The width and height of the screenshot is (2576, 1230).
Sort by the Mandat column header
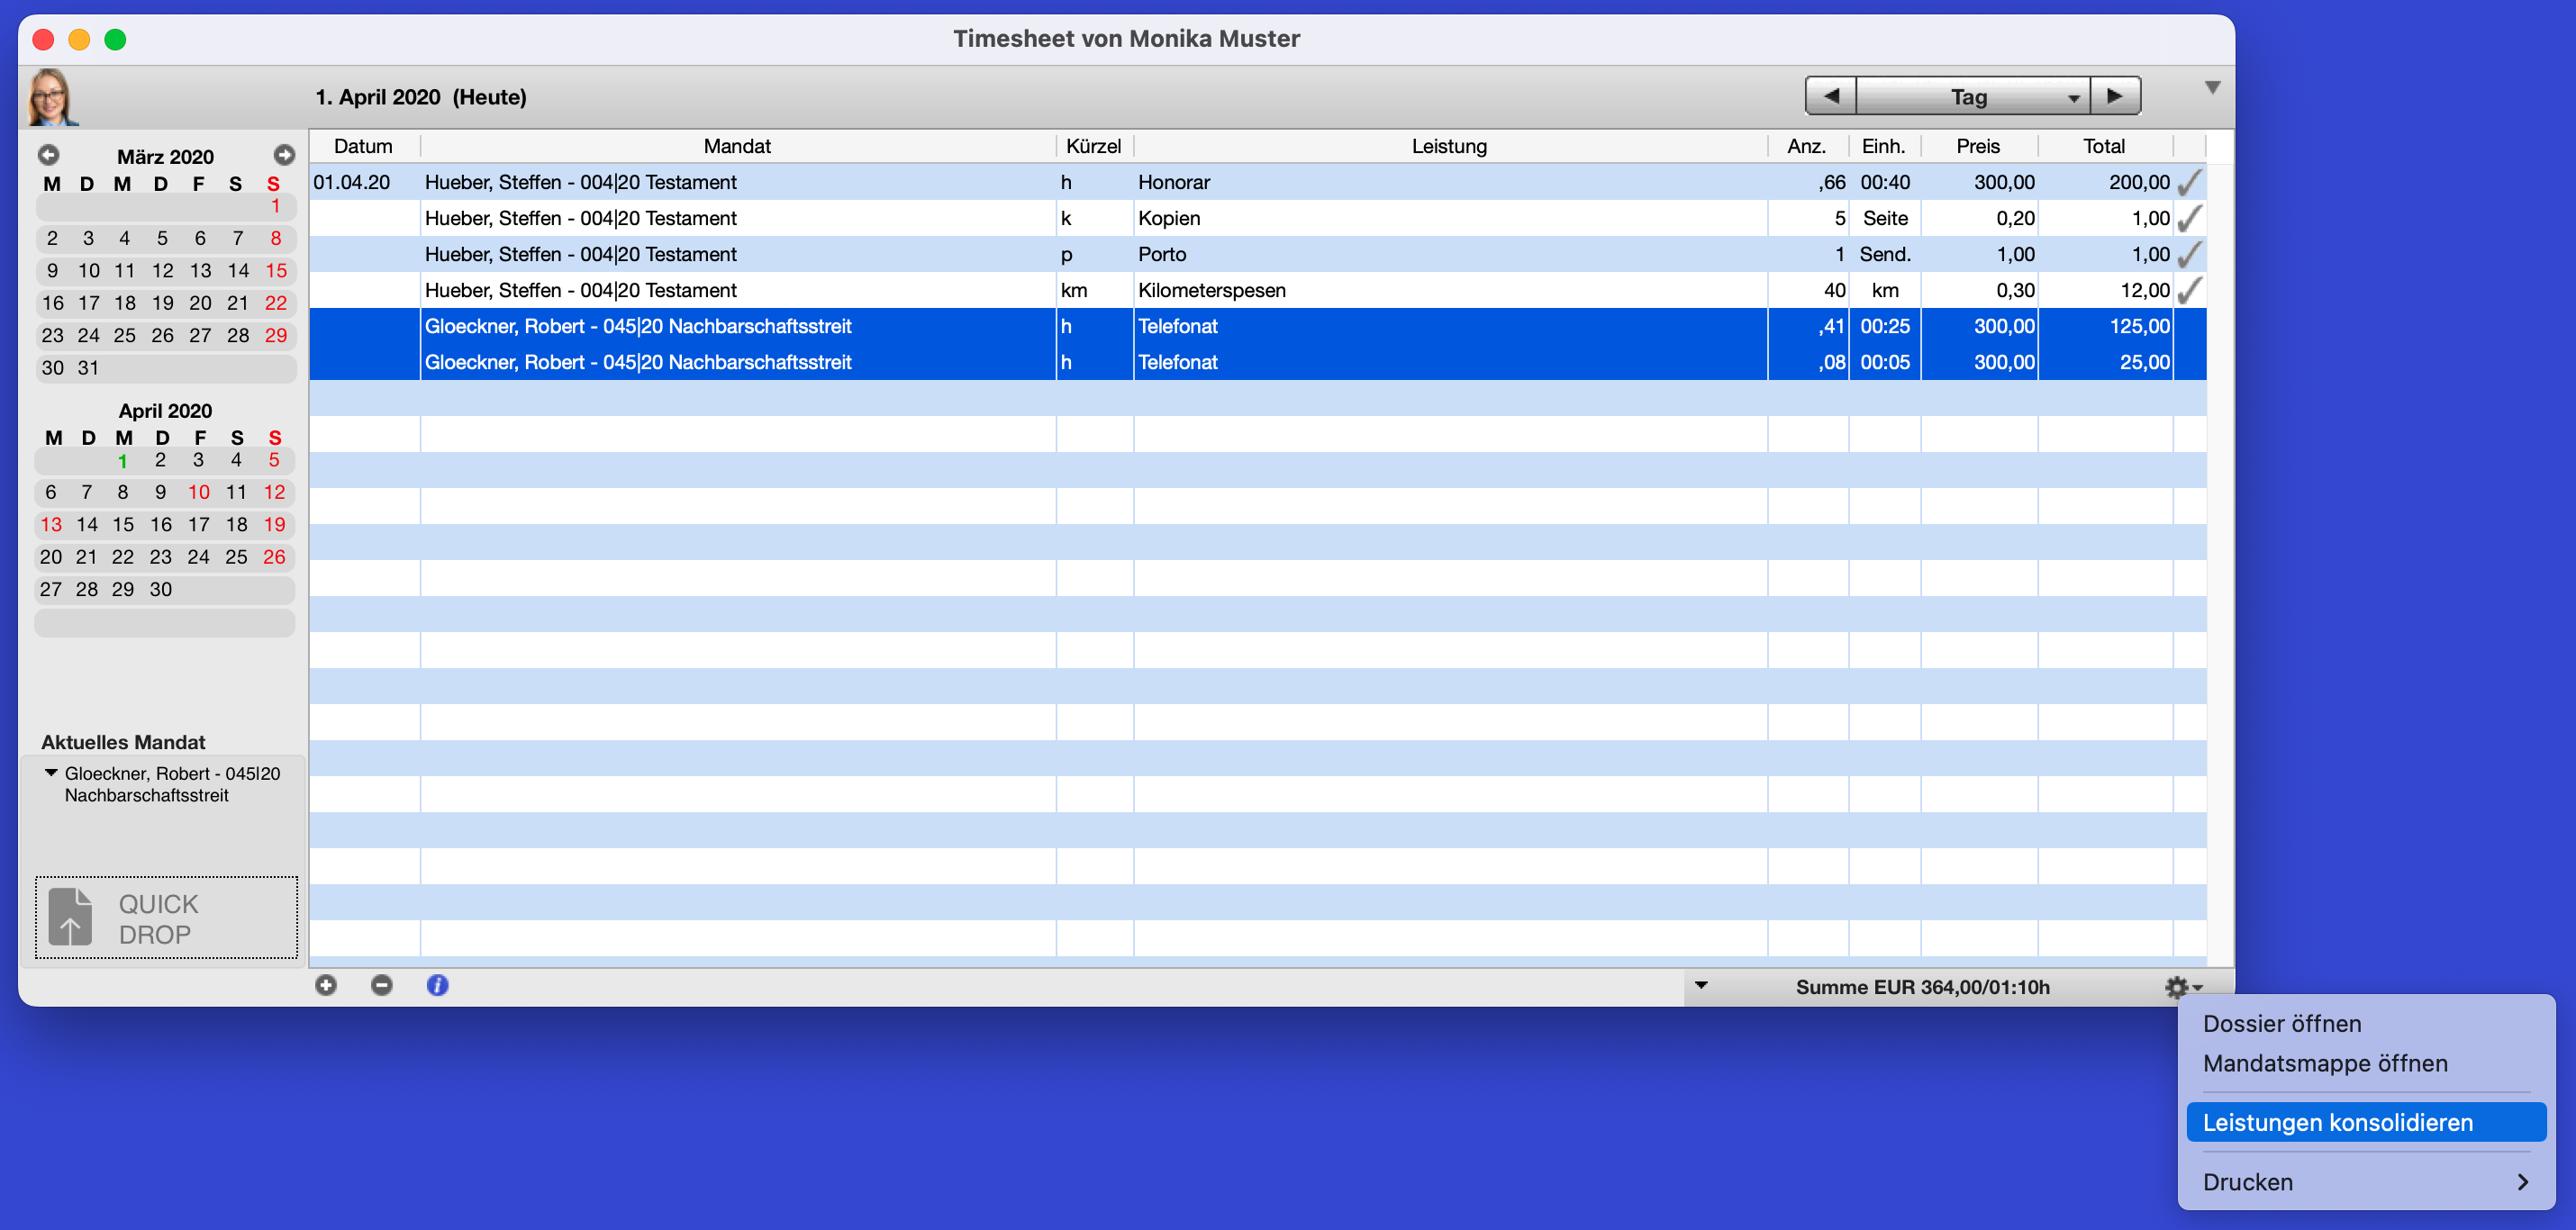(737, 146)
